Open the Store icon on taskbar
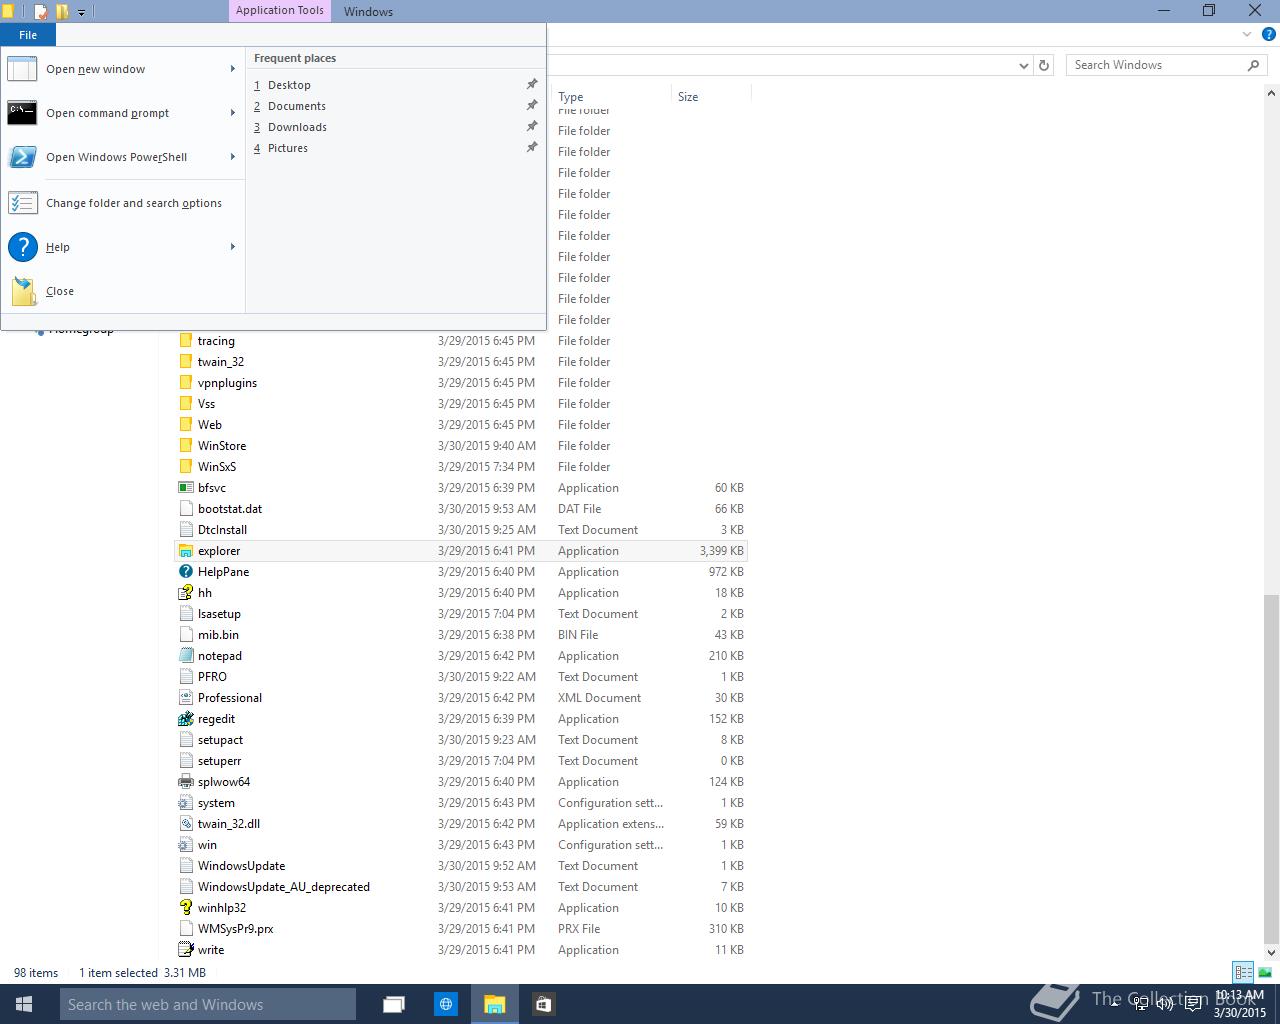 pyautogui.click(x=543, y=1004)
